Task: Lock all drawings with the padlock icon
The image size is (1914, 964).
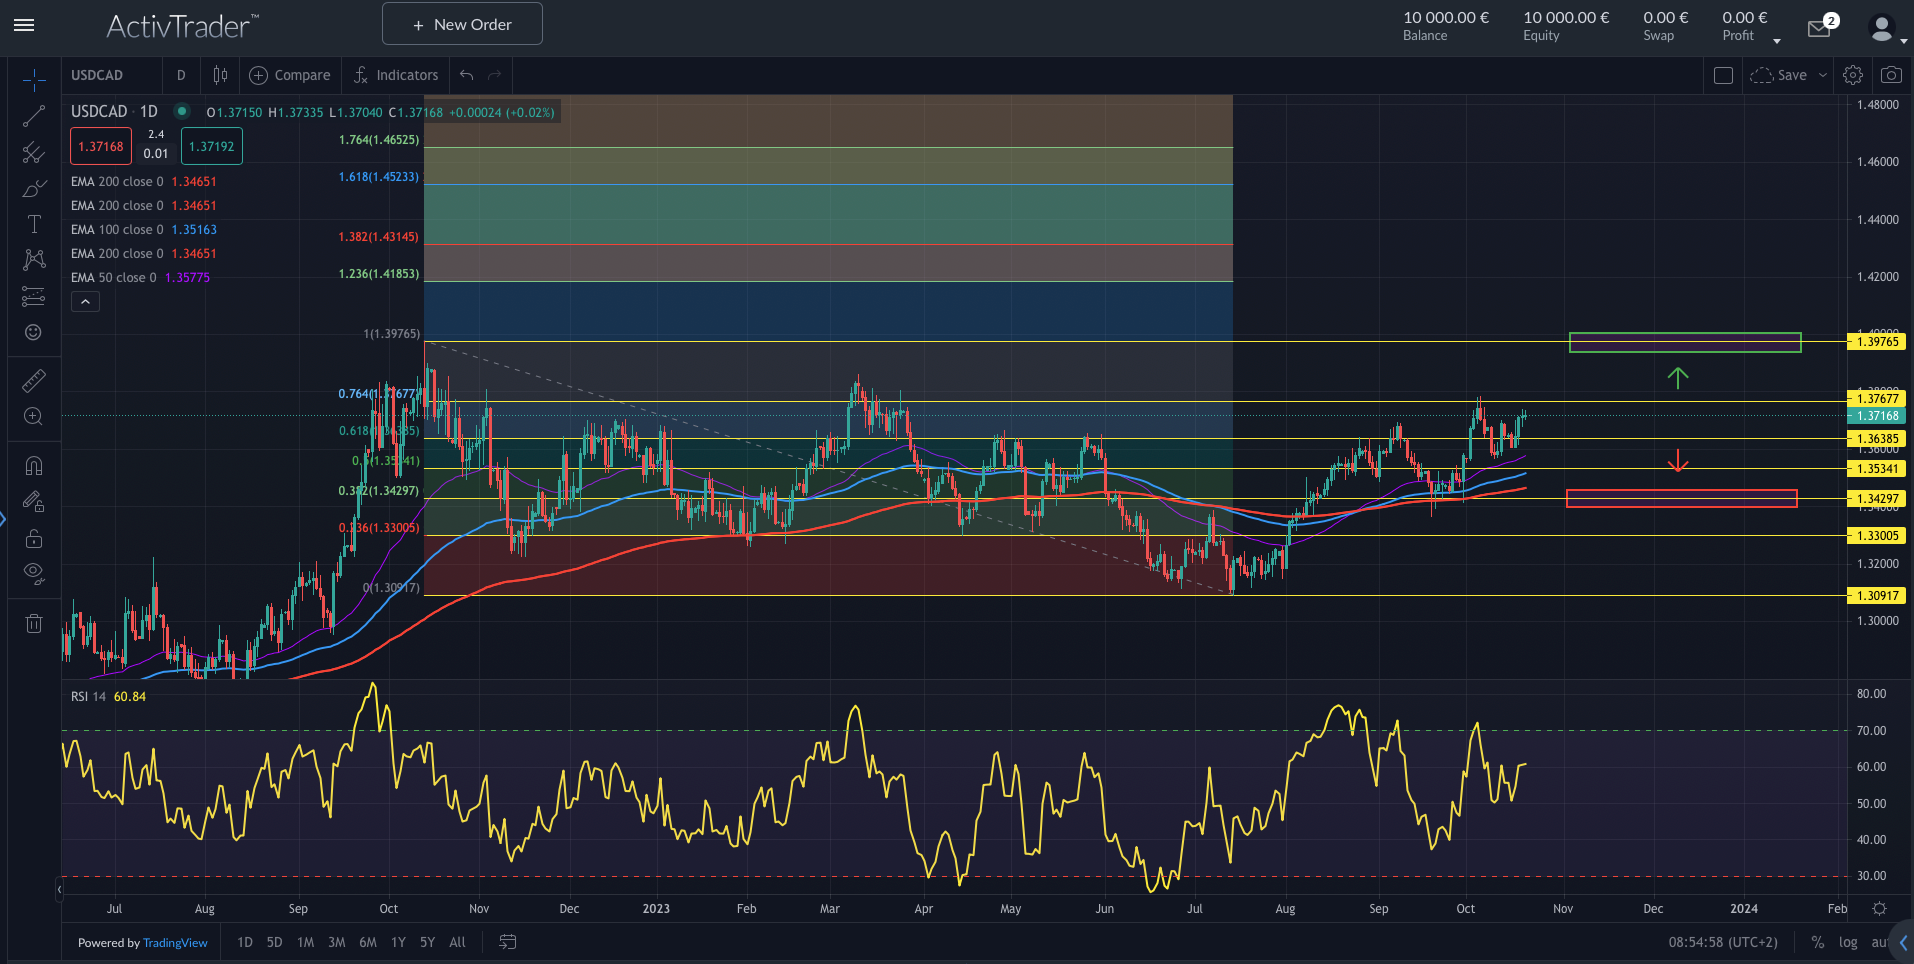Action: [x=33, y=537]
